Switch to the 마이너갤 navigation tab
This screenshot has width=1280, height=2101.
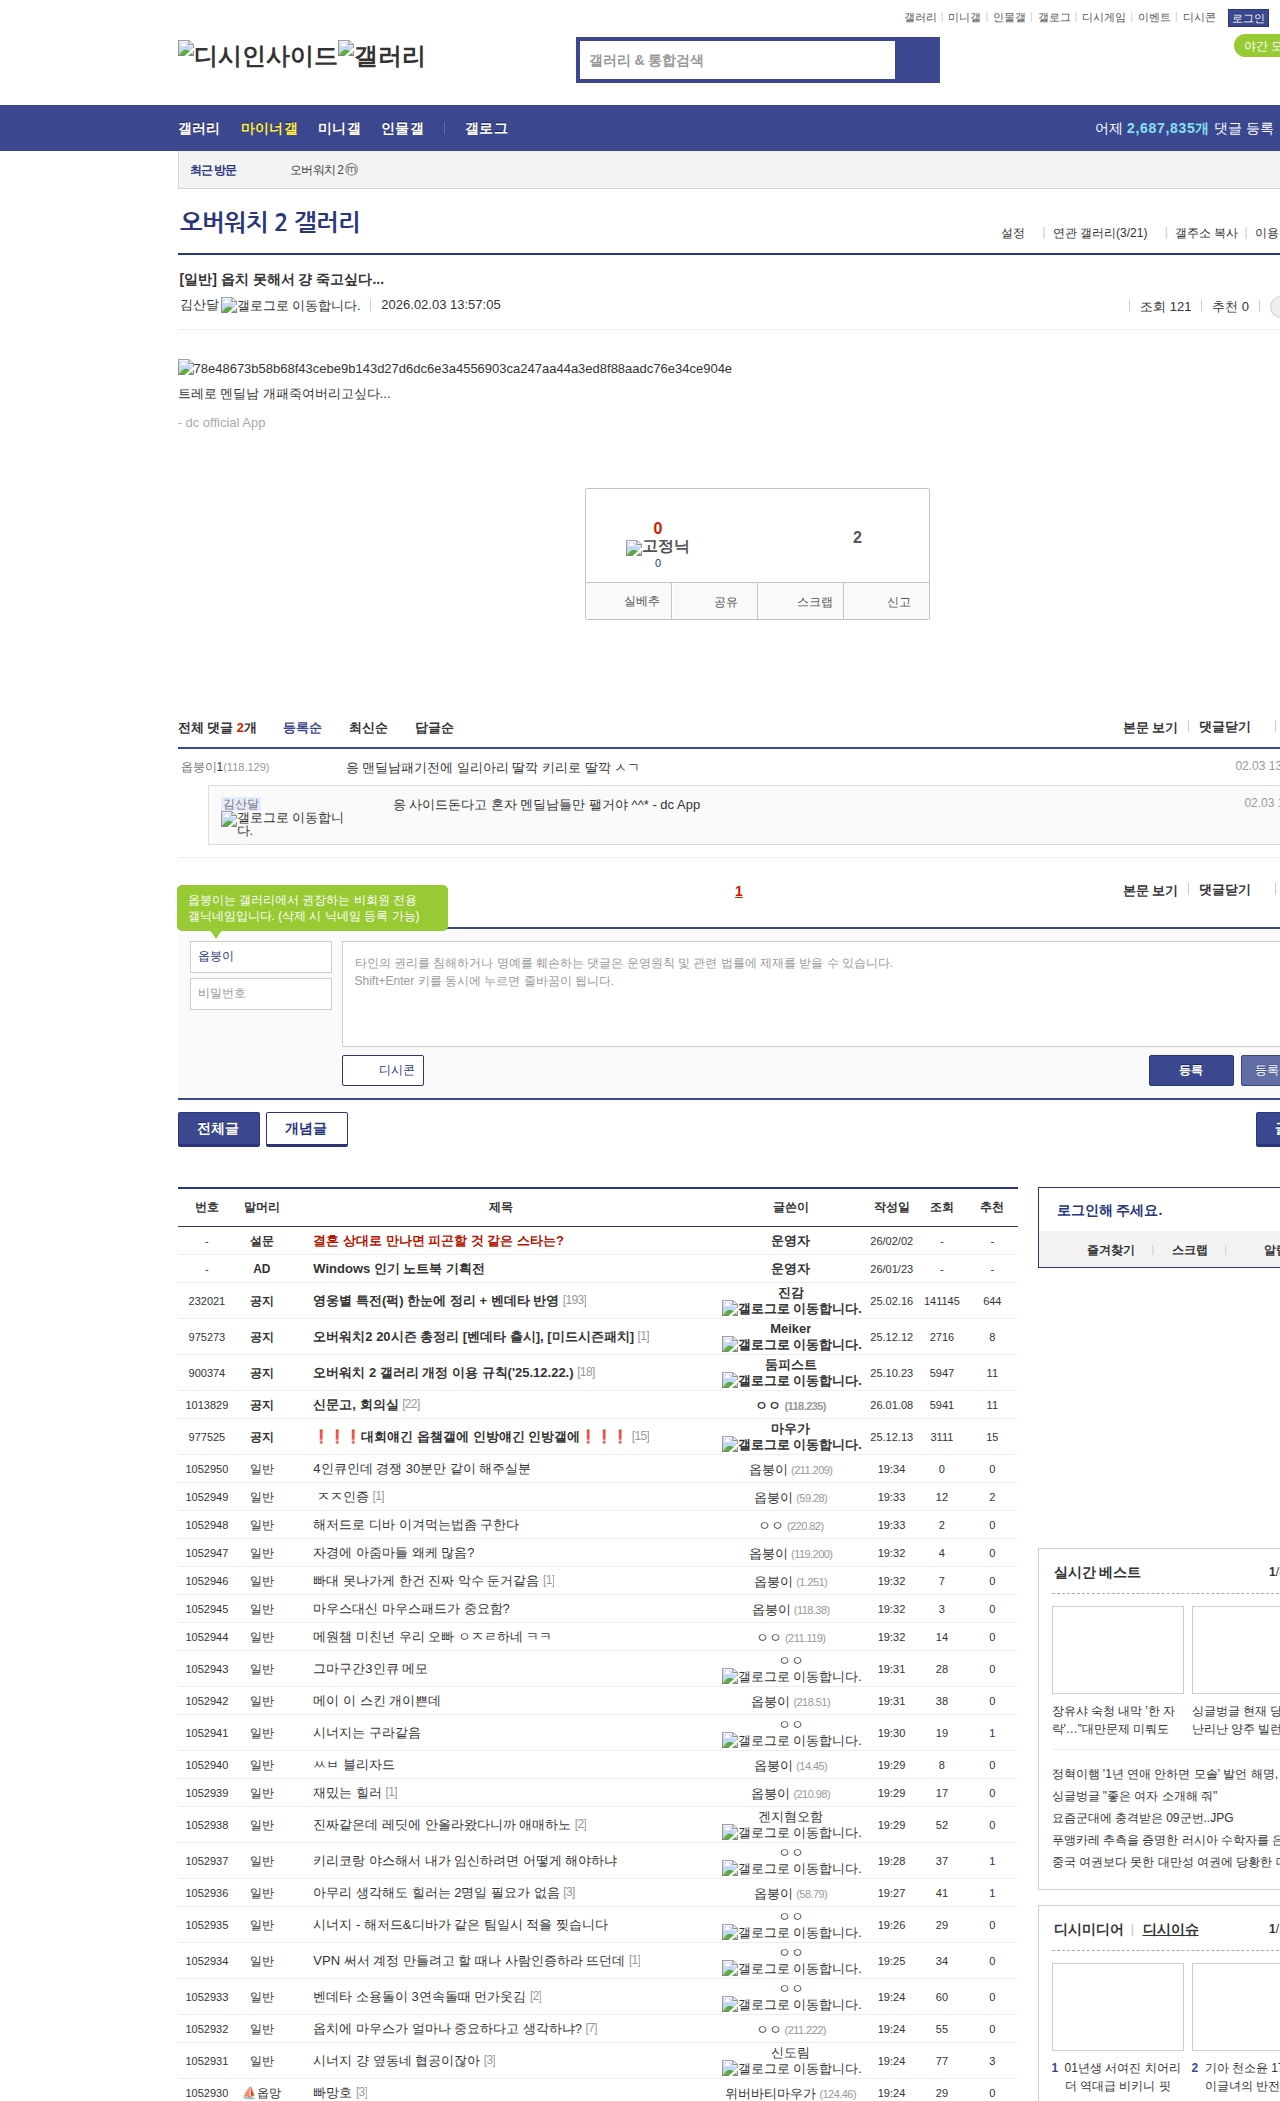point(269,129)
